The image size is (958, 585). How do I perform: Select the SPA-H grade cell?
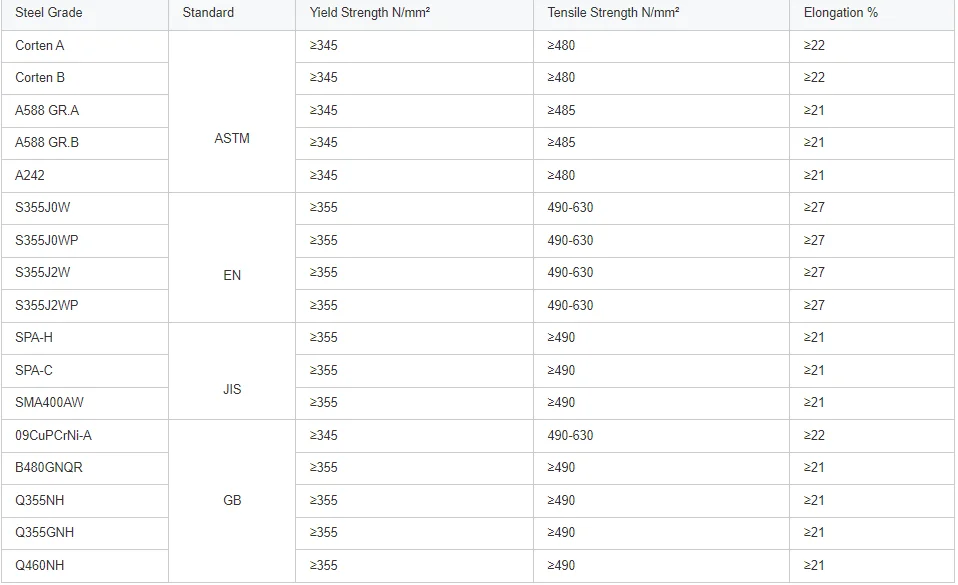(34, 338)
